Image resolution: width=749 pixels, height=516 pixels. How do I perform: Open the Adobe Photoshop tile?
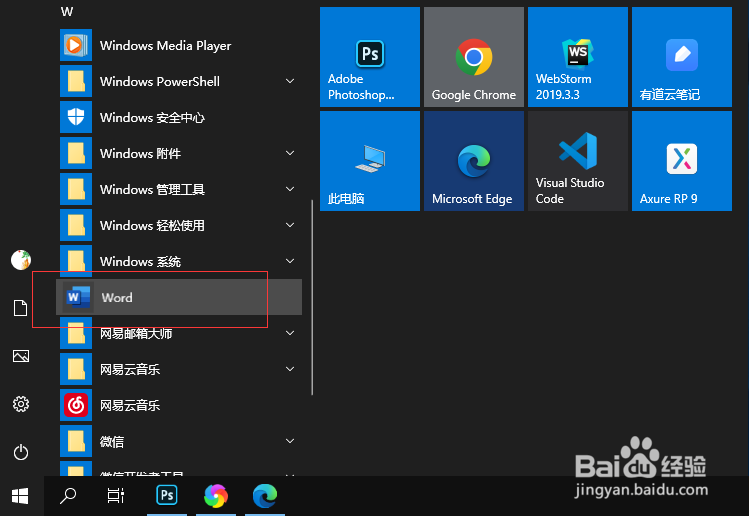(x=370, y=57)
